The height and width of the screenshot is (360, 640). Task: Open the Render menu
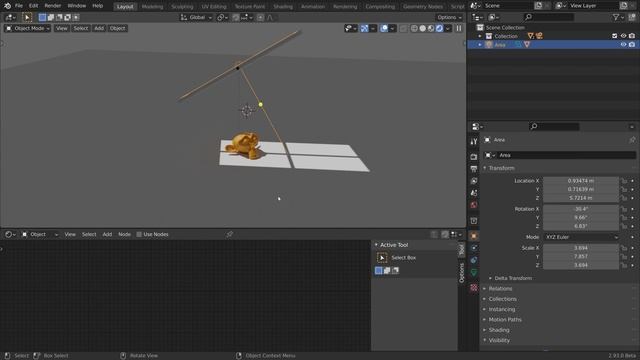coord(53,6)
